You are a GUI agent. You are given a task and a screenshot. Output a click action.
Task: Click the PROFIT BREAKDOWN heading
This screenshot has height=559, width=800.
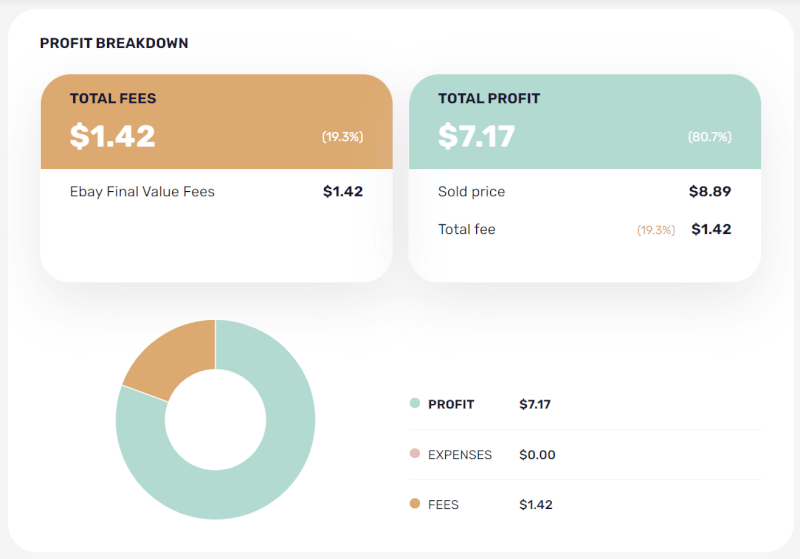pyautogui.click(x=114, y=43)
